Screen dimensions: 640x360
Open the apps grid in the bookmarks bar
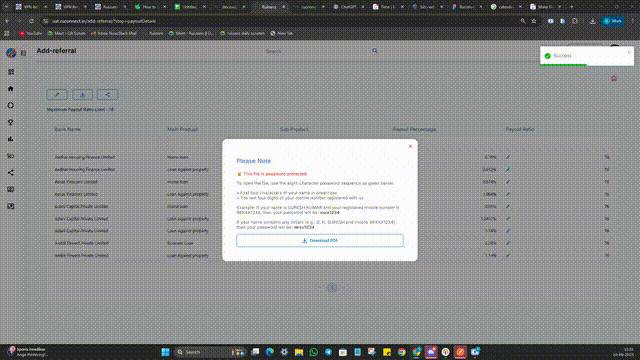[7, 33]
